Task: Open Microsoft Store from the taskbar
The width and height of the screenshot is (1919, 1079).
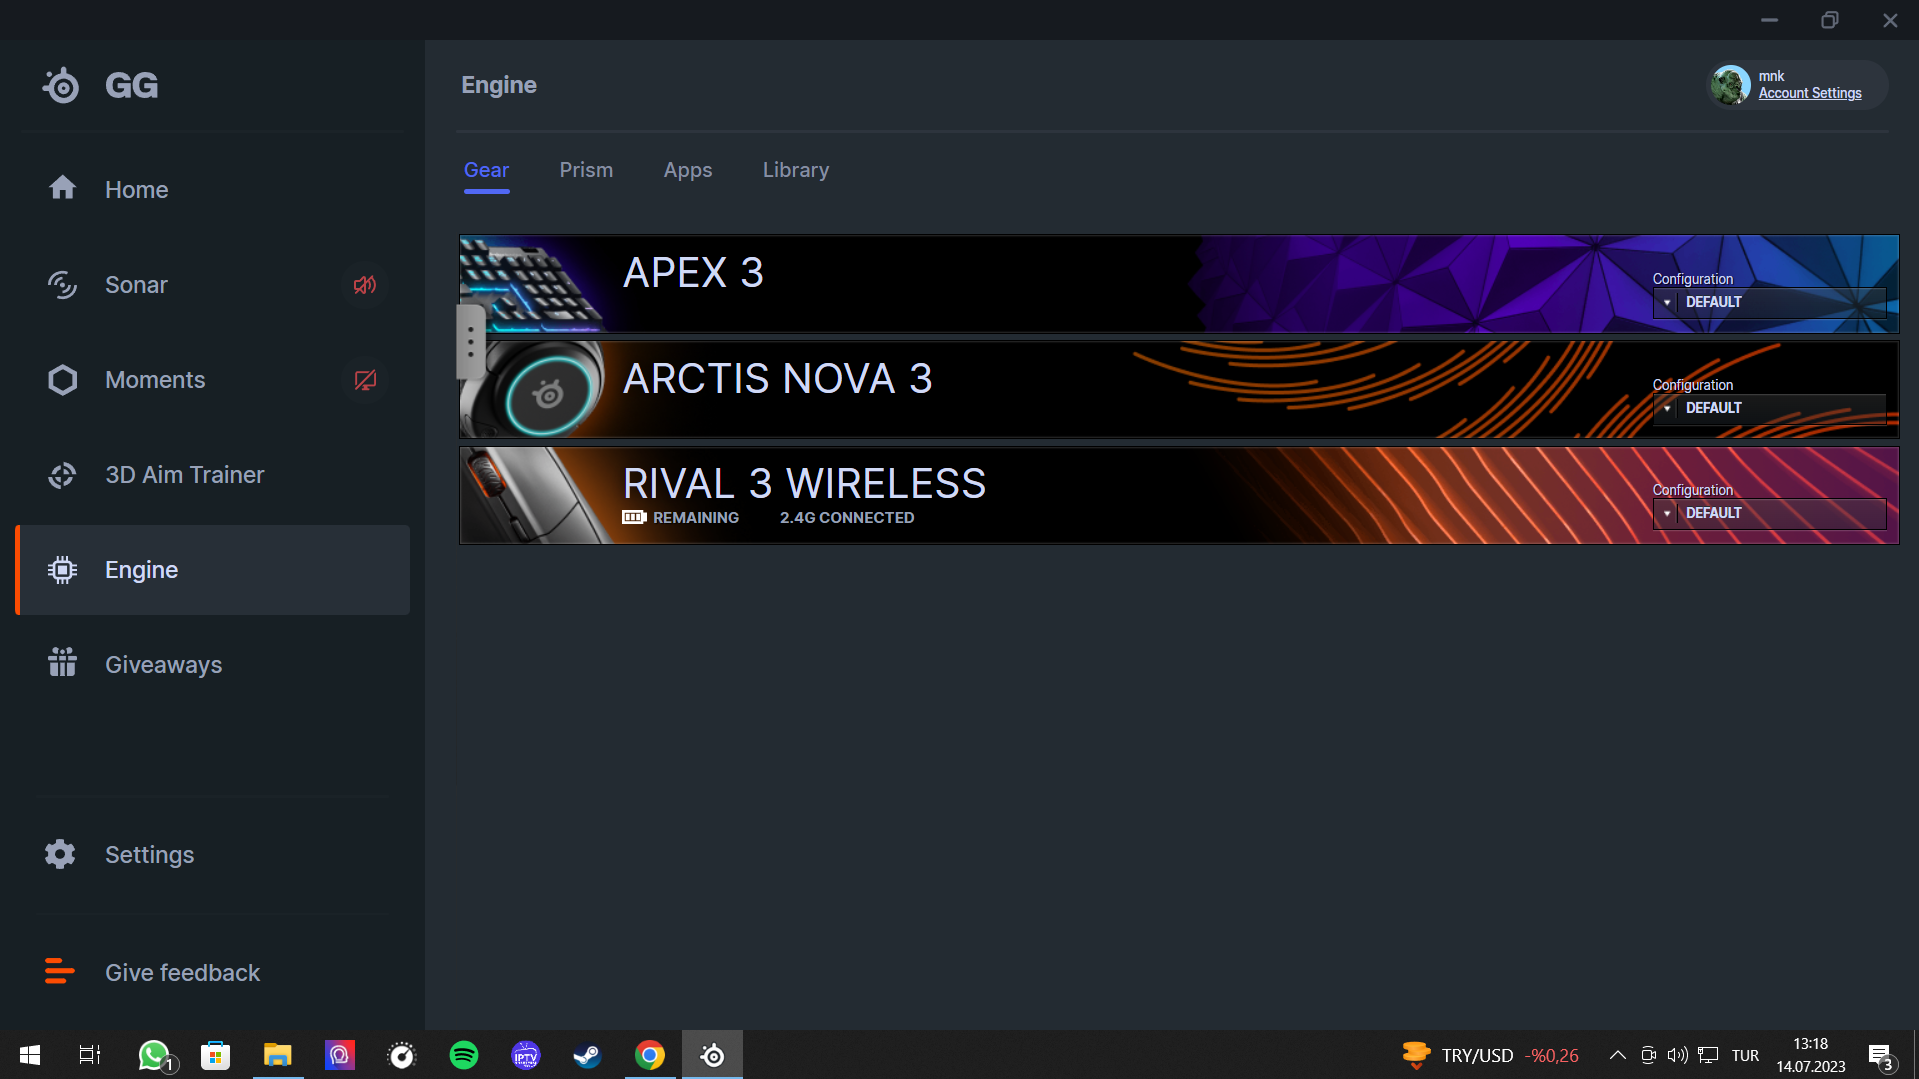Action: point(215,1055)
